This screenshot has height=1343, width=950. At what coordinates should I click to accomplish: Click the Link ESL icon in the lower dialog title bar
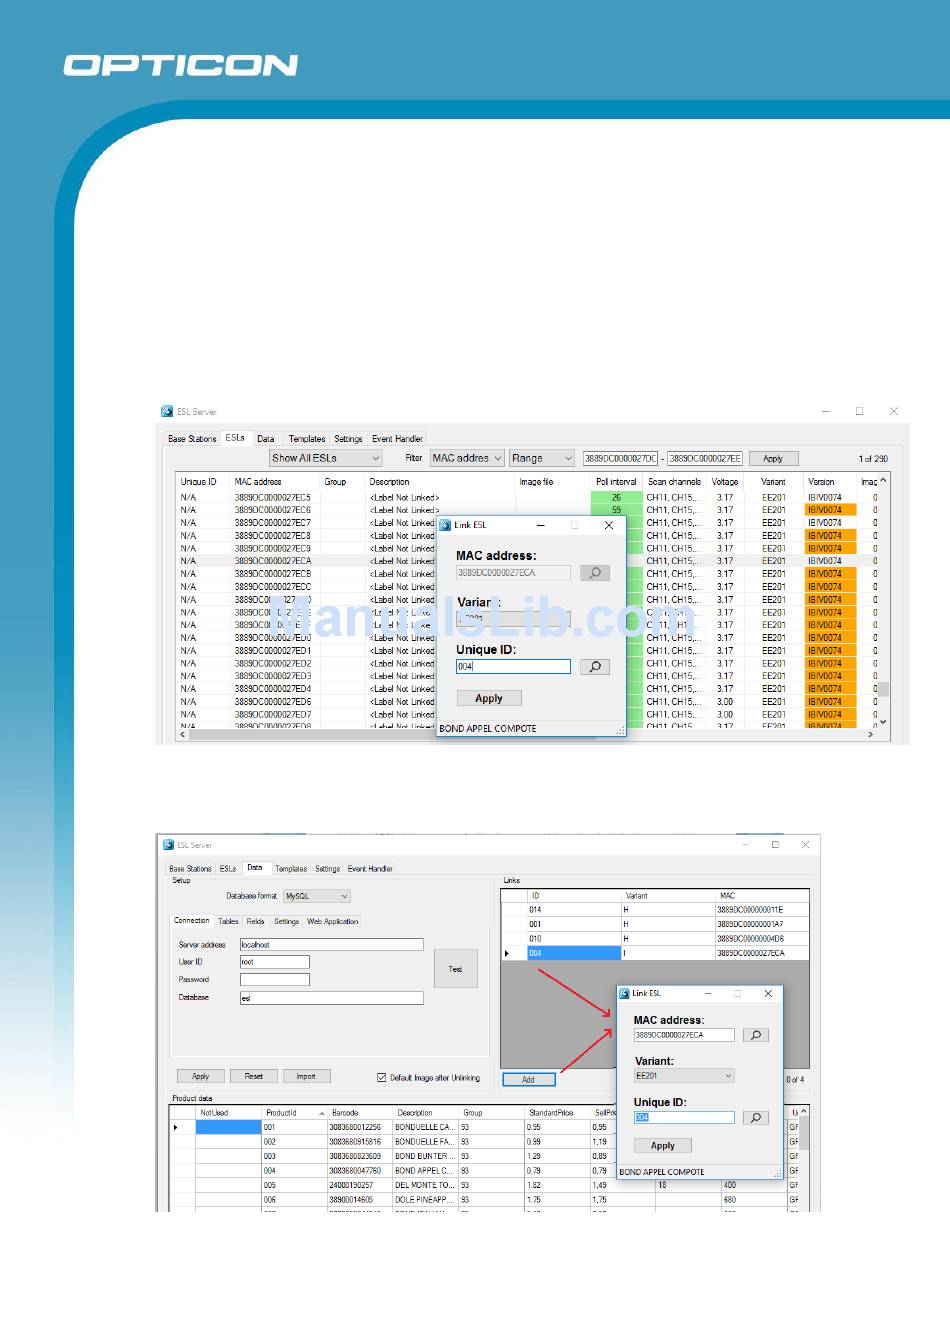[x=625, y=993]
